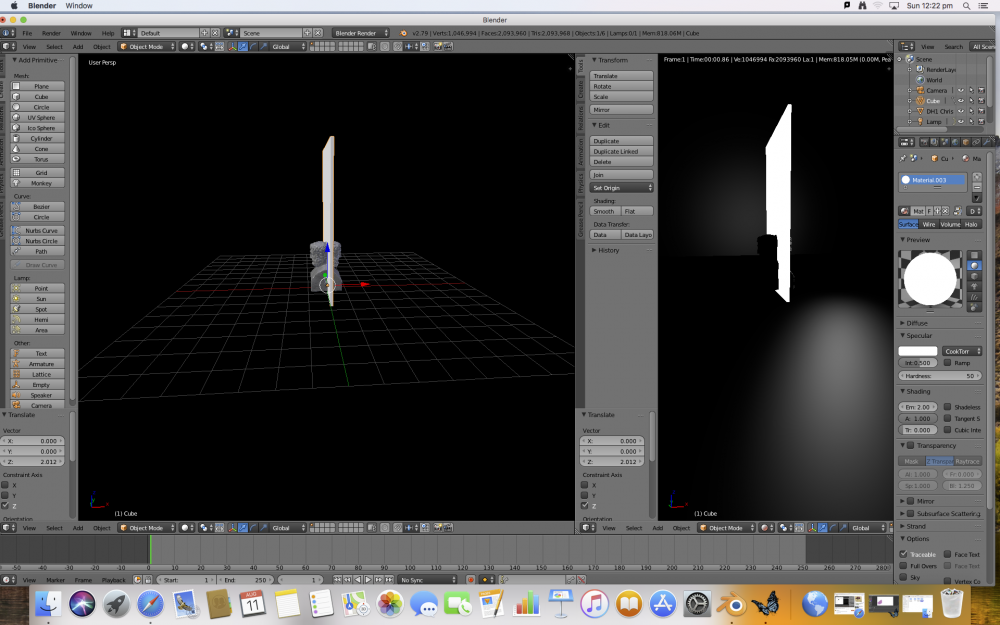Open the Object Mode dropdown

click(146, 46)
